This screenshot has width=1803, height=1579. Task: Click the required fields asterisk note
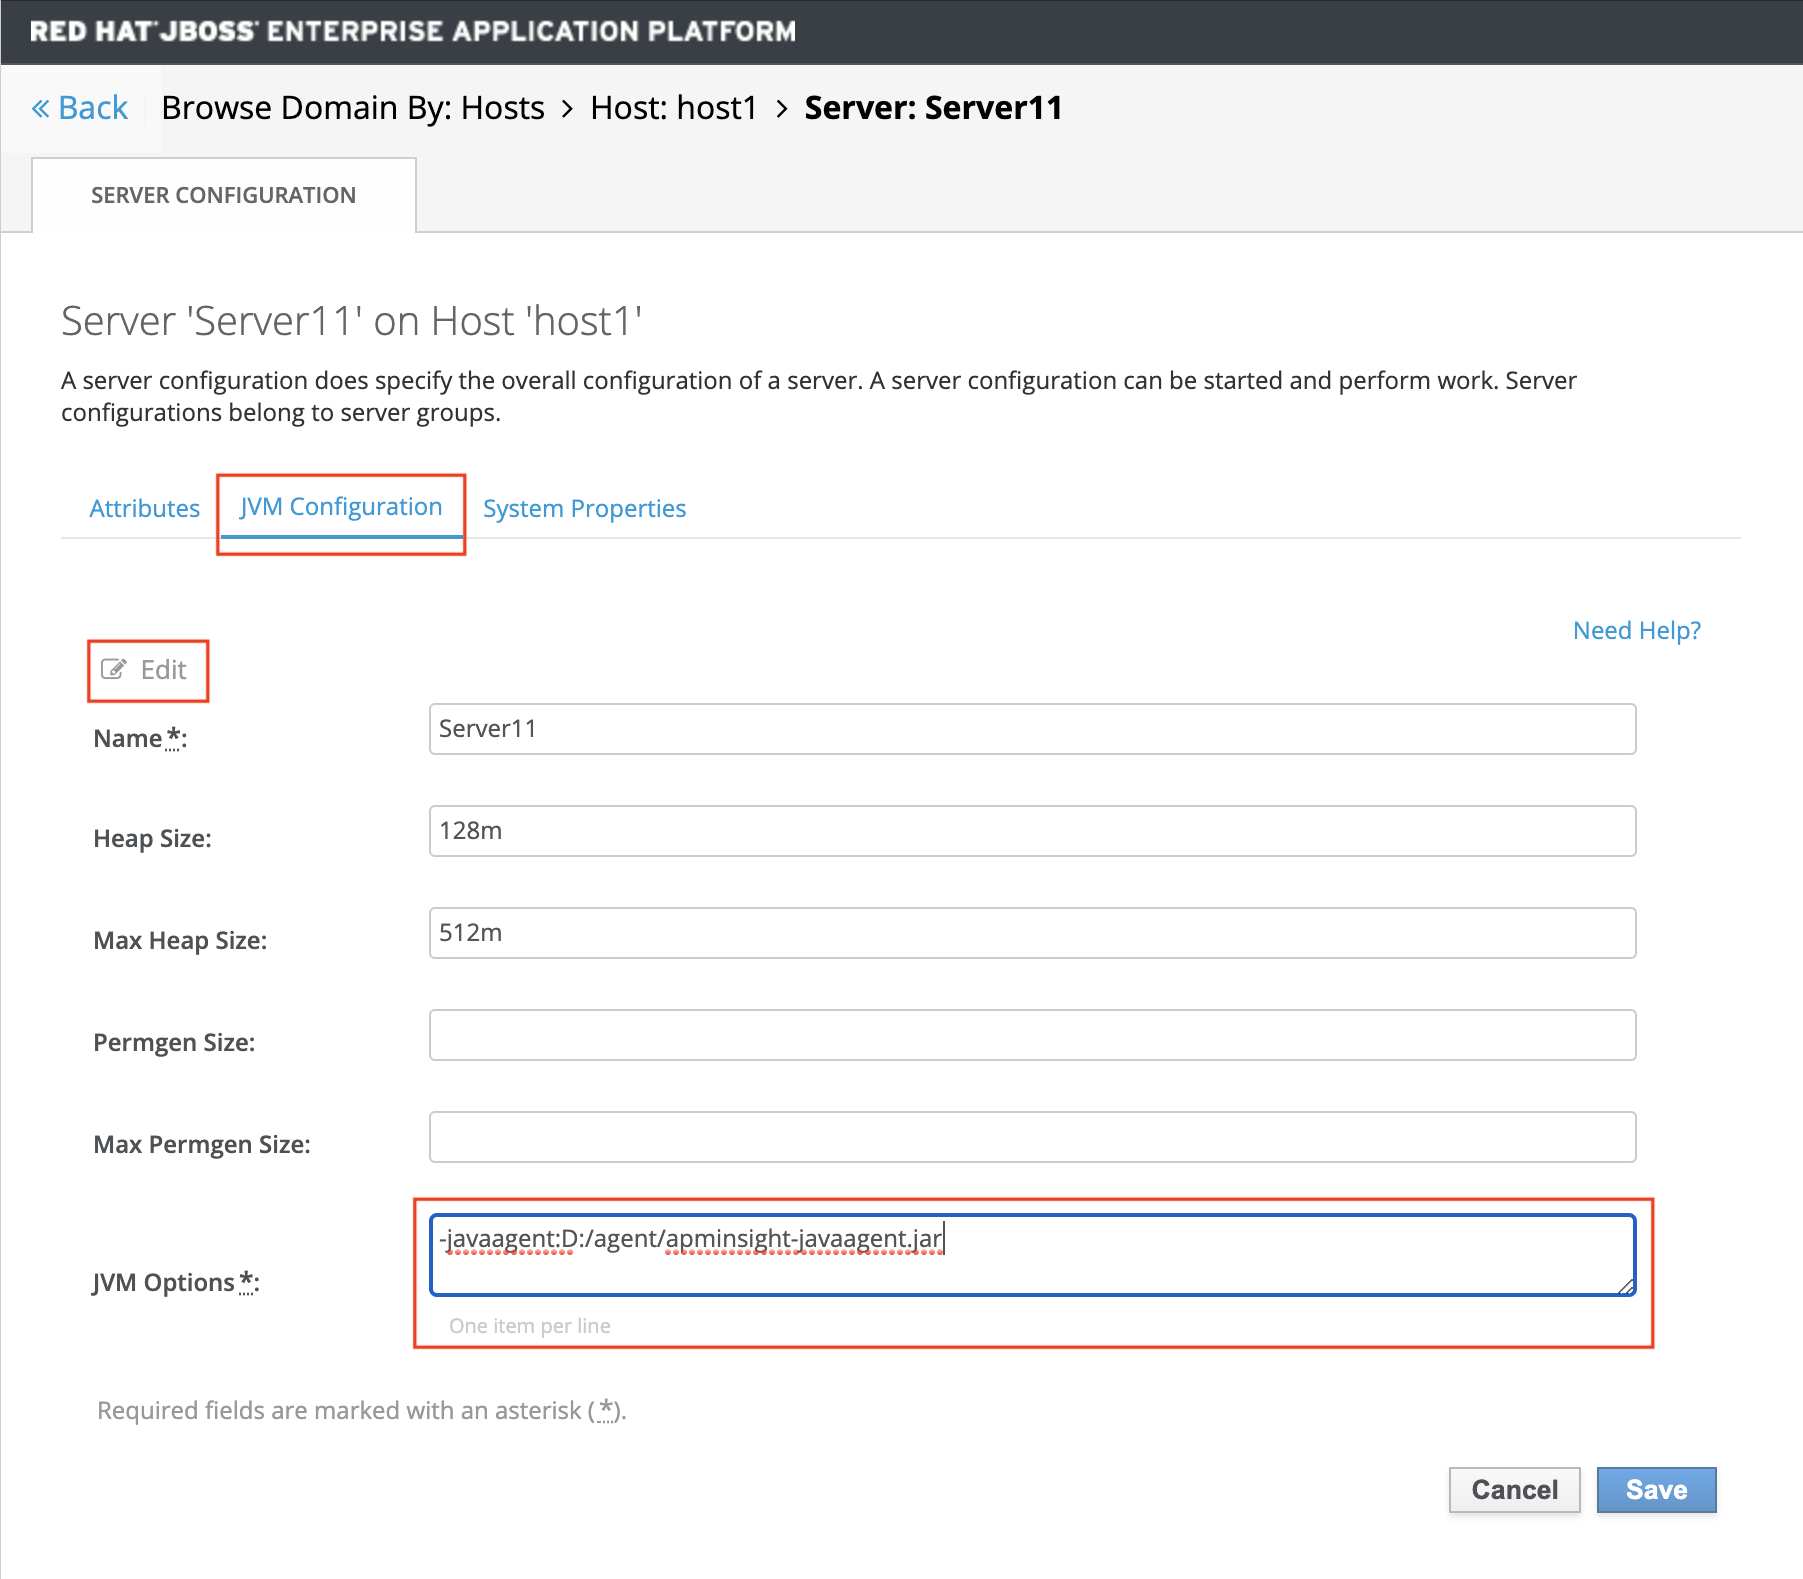coord(362,1410)
